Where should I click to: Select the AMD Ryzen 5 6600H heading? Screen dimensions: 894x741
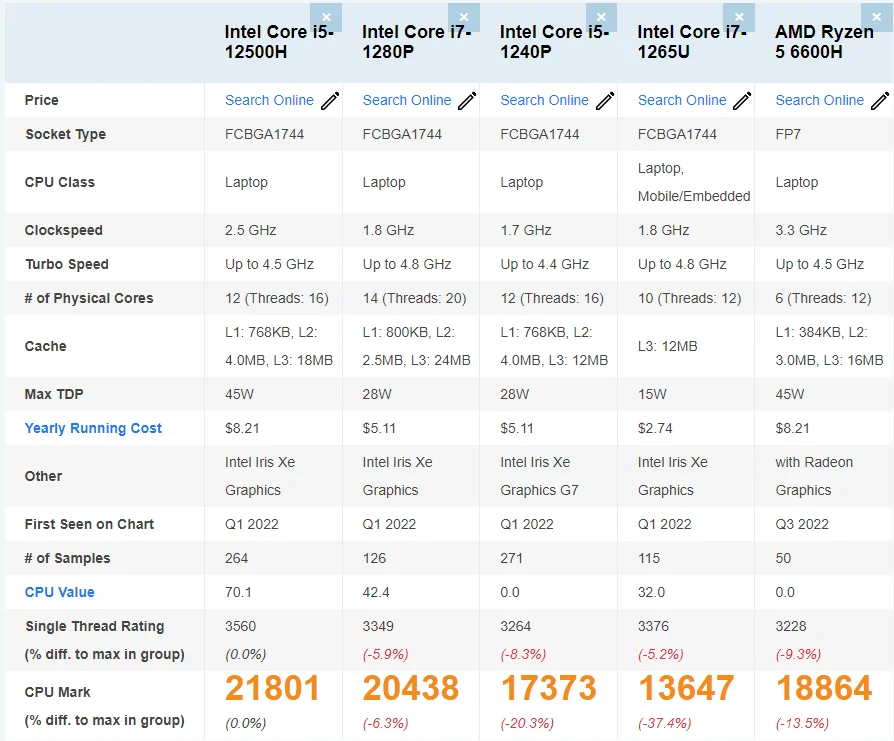pos(824,42)
